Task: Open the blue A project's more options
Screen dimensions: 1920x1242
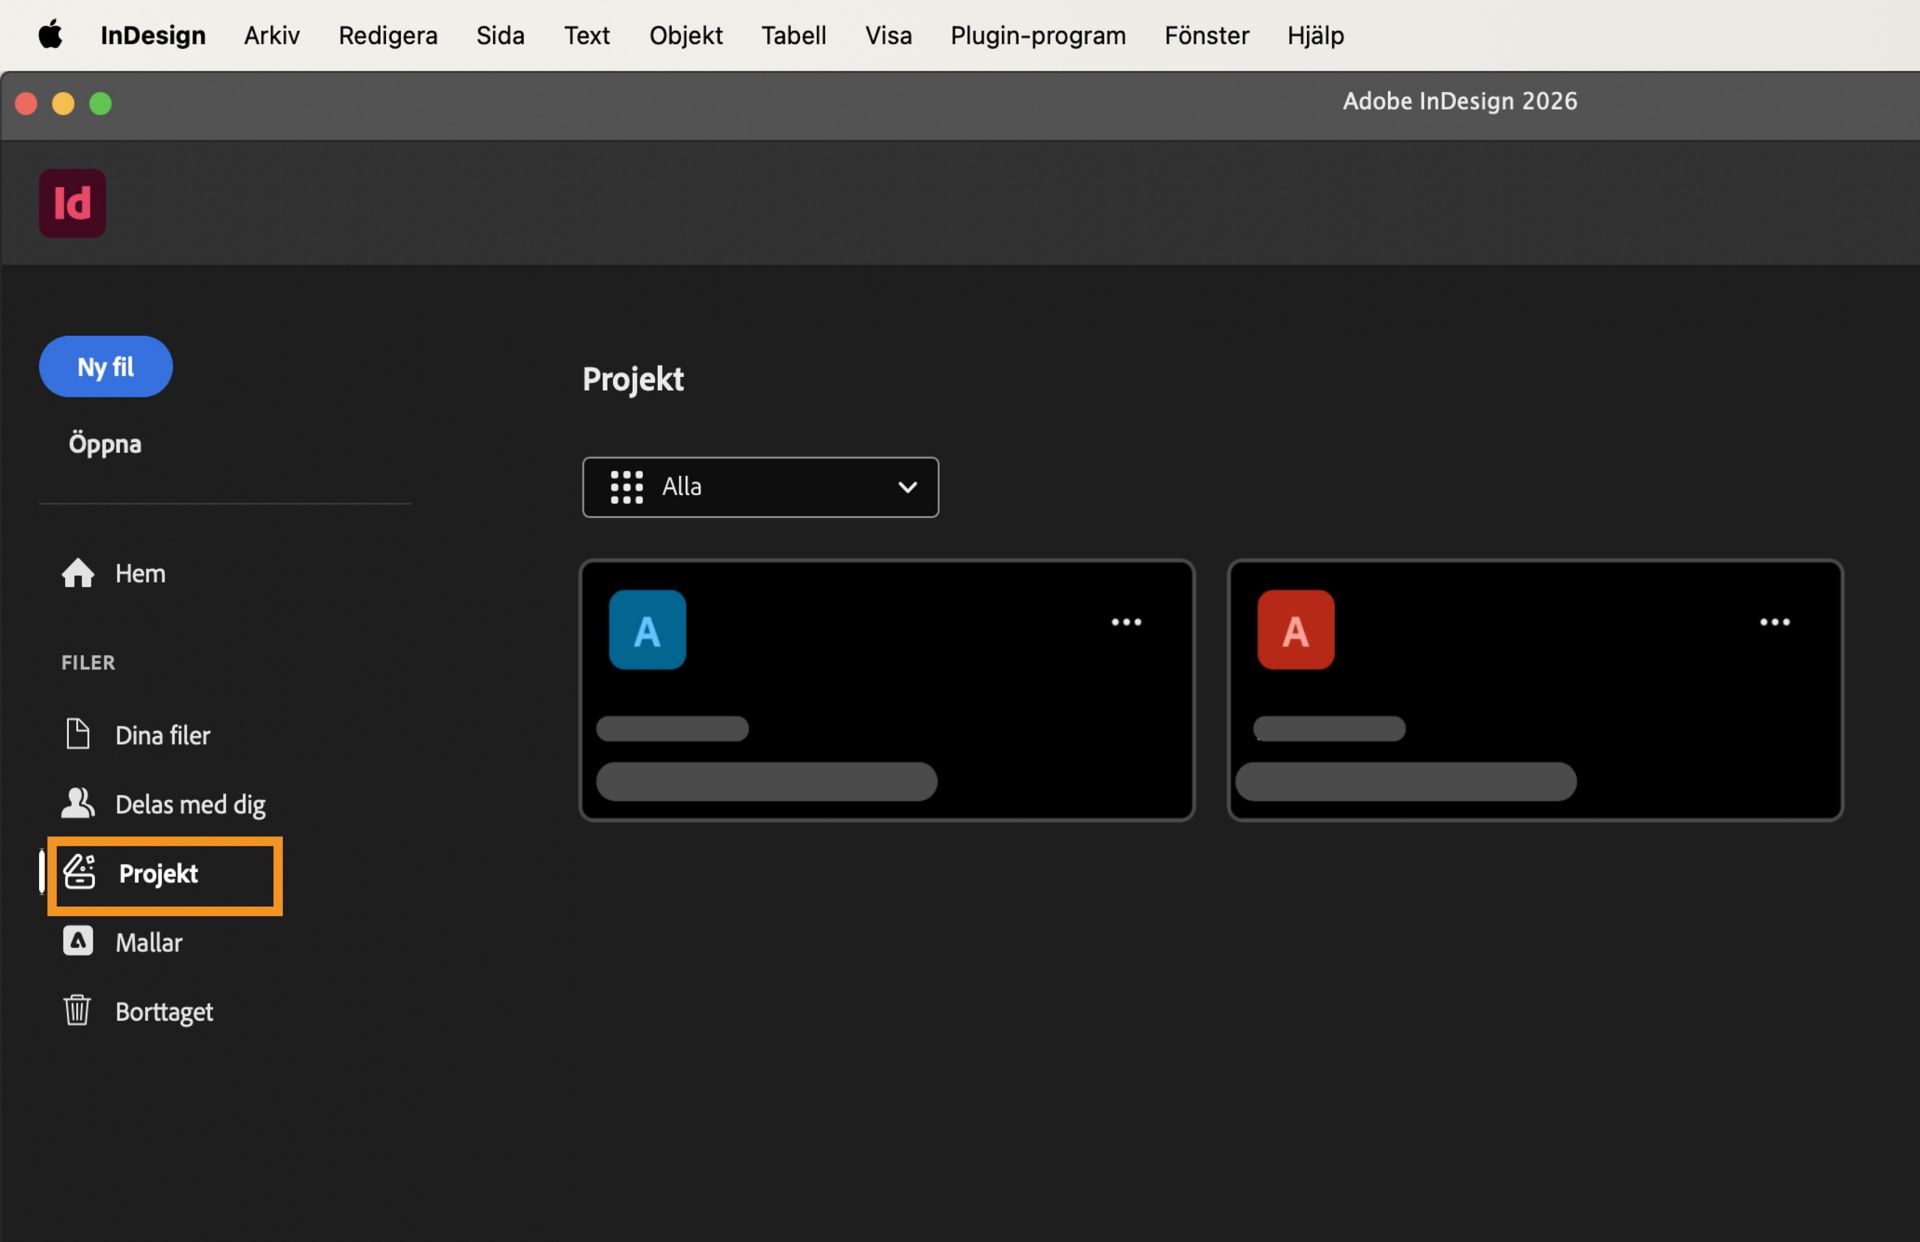Action: pyautogui.click(x=1126, y=622)
